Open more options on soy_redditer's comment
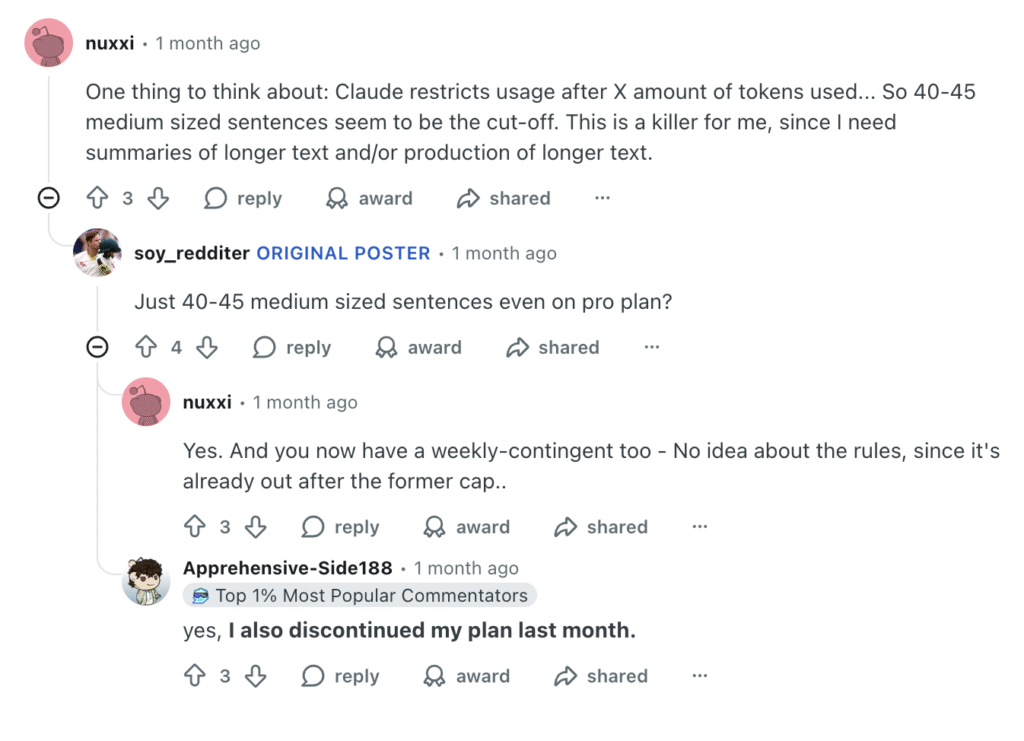The width and height of the screenshot is (1024, 741). (x=651, y=347)
